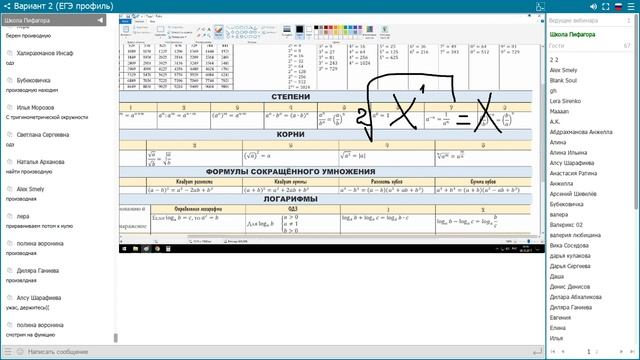Click Calculator icon on shared taskbar
Viewport: 640px width, 360px height.
[168, 249]
